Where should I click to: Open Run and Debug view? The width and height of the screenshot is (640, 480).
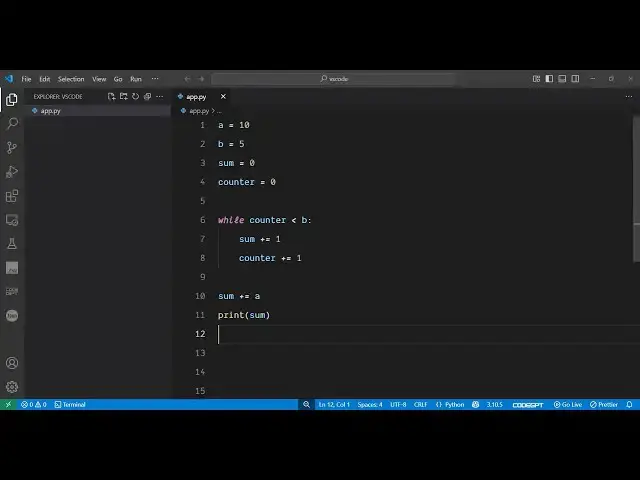point(12,172)
